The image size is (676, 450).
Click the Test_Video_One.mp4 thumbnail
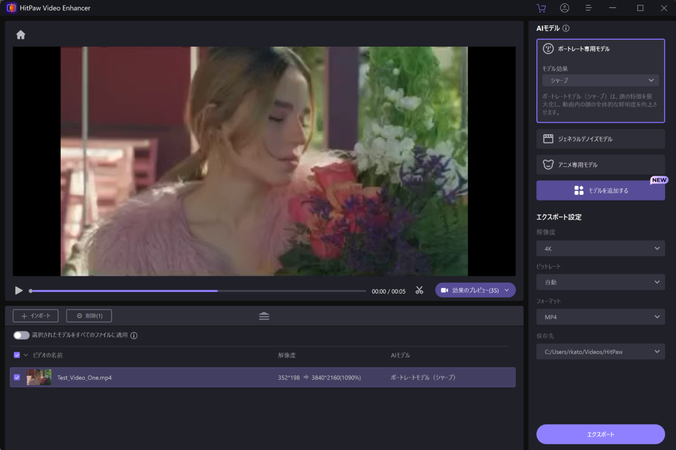(39, 378)
